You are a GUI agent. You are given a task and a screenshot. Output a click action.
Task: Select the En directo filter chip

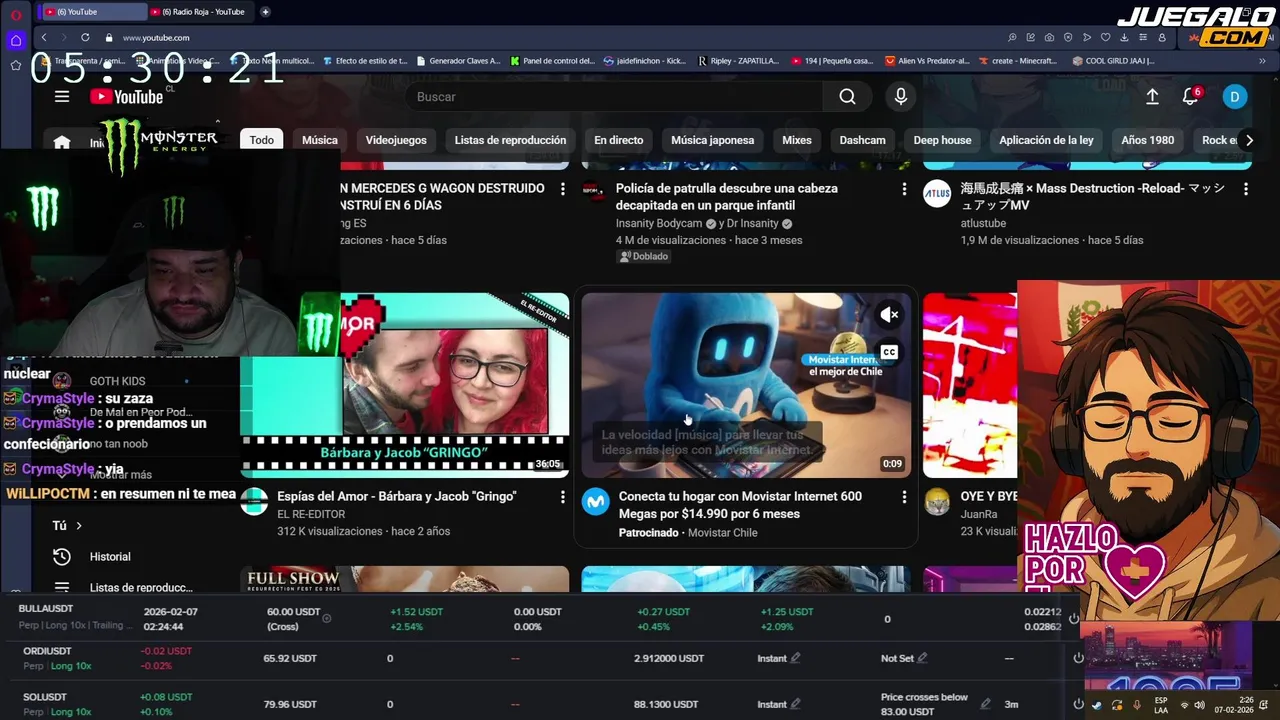tap(618, 140)
